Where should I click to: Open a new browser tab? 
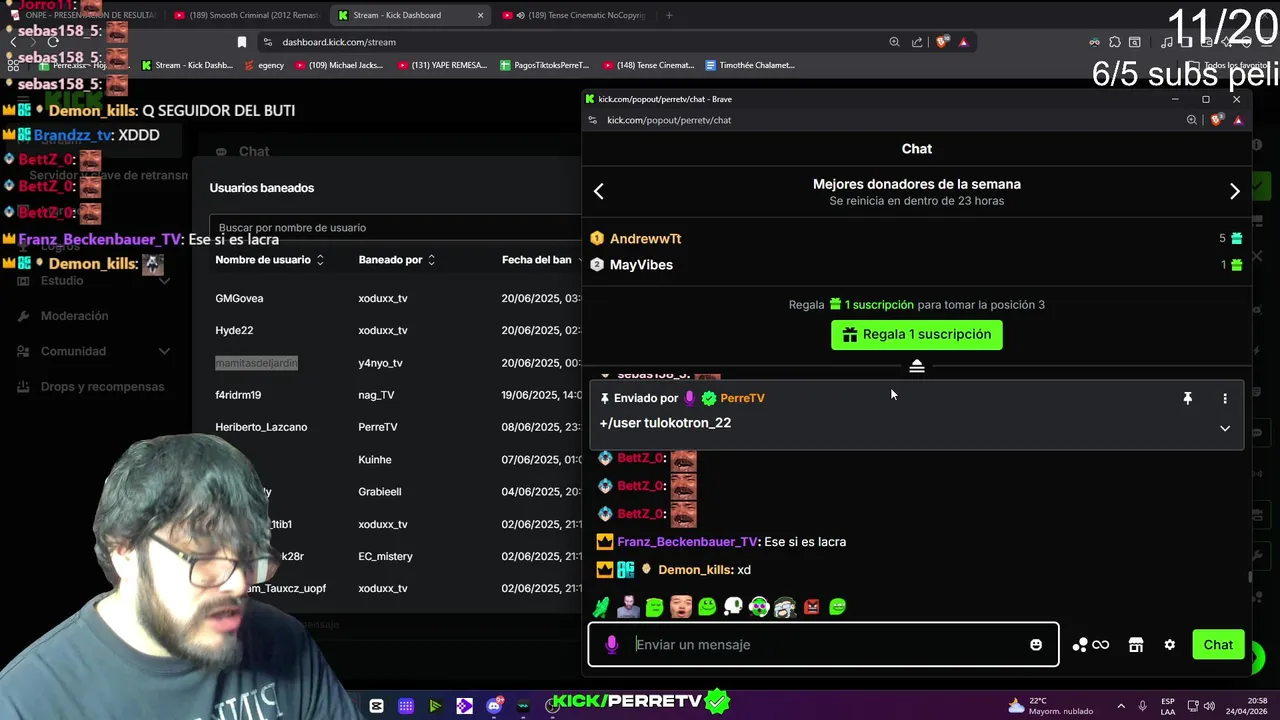click(x=669, y=15)
